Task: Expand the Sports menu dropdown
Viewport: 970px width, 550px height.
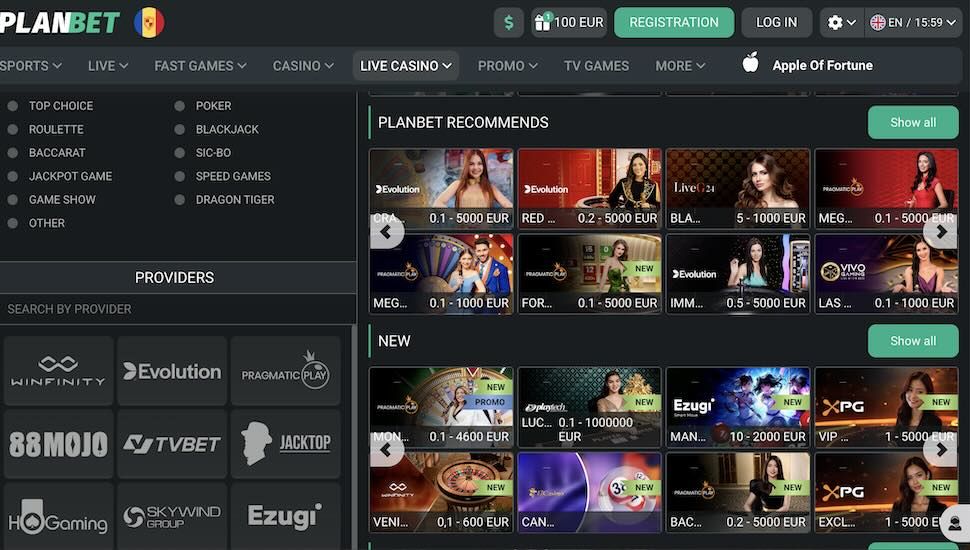Action: (30, 66)
